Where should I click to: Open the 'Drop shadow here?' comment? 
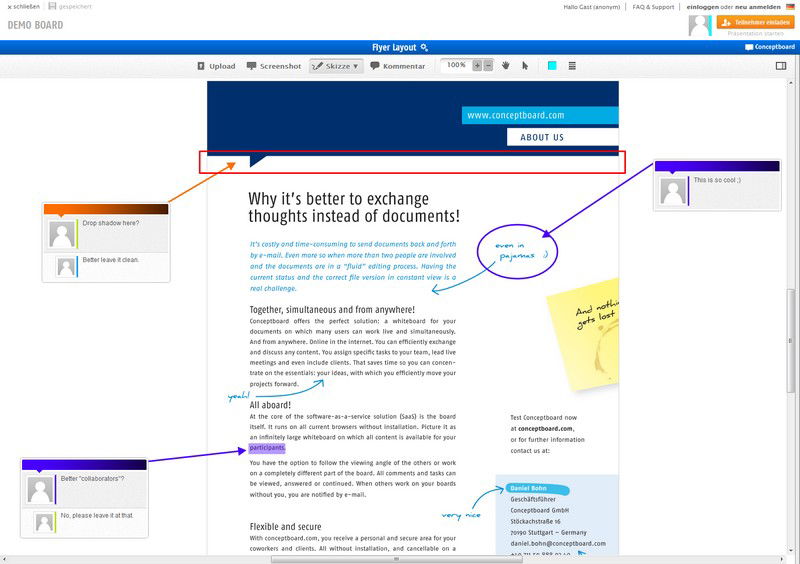pos(111,223)
